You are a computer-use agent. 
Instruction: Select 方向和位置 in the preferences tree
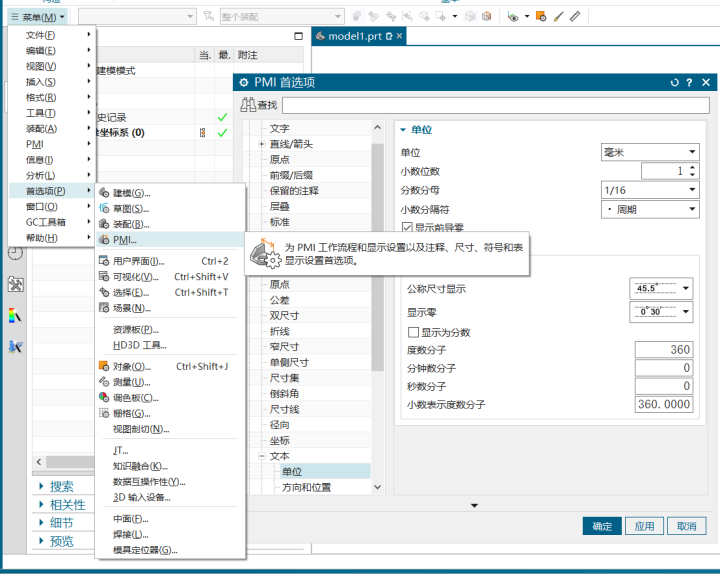[x=306, y=487]
